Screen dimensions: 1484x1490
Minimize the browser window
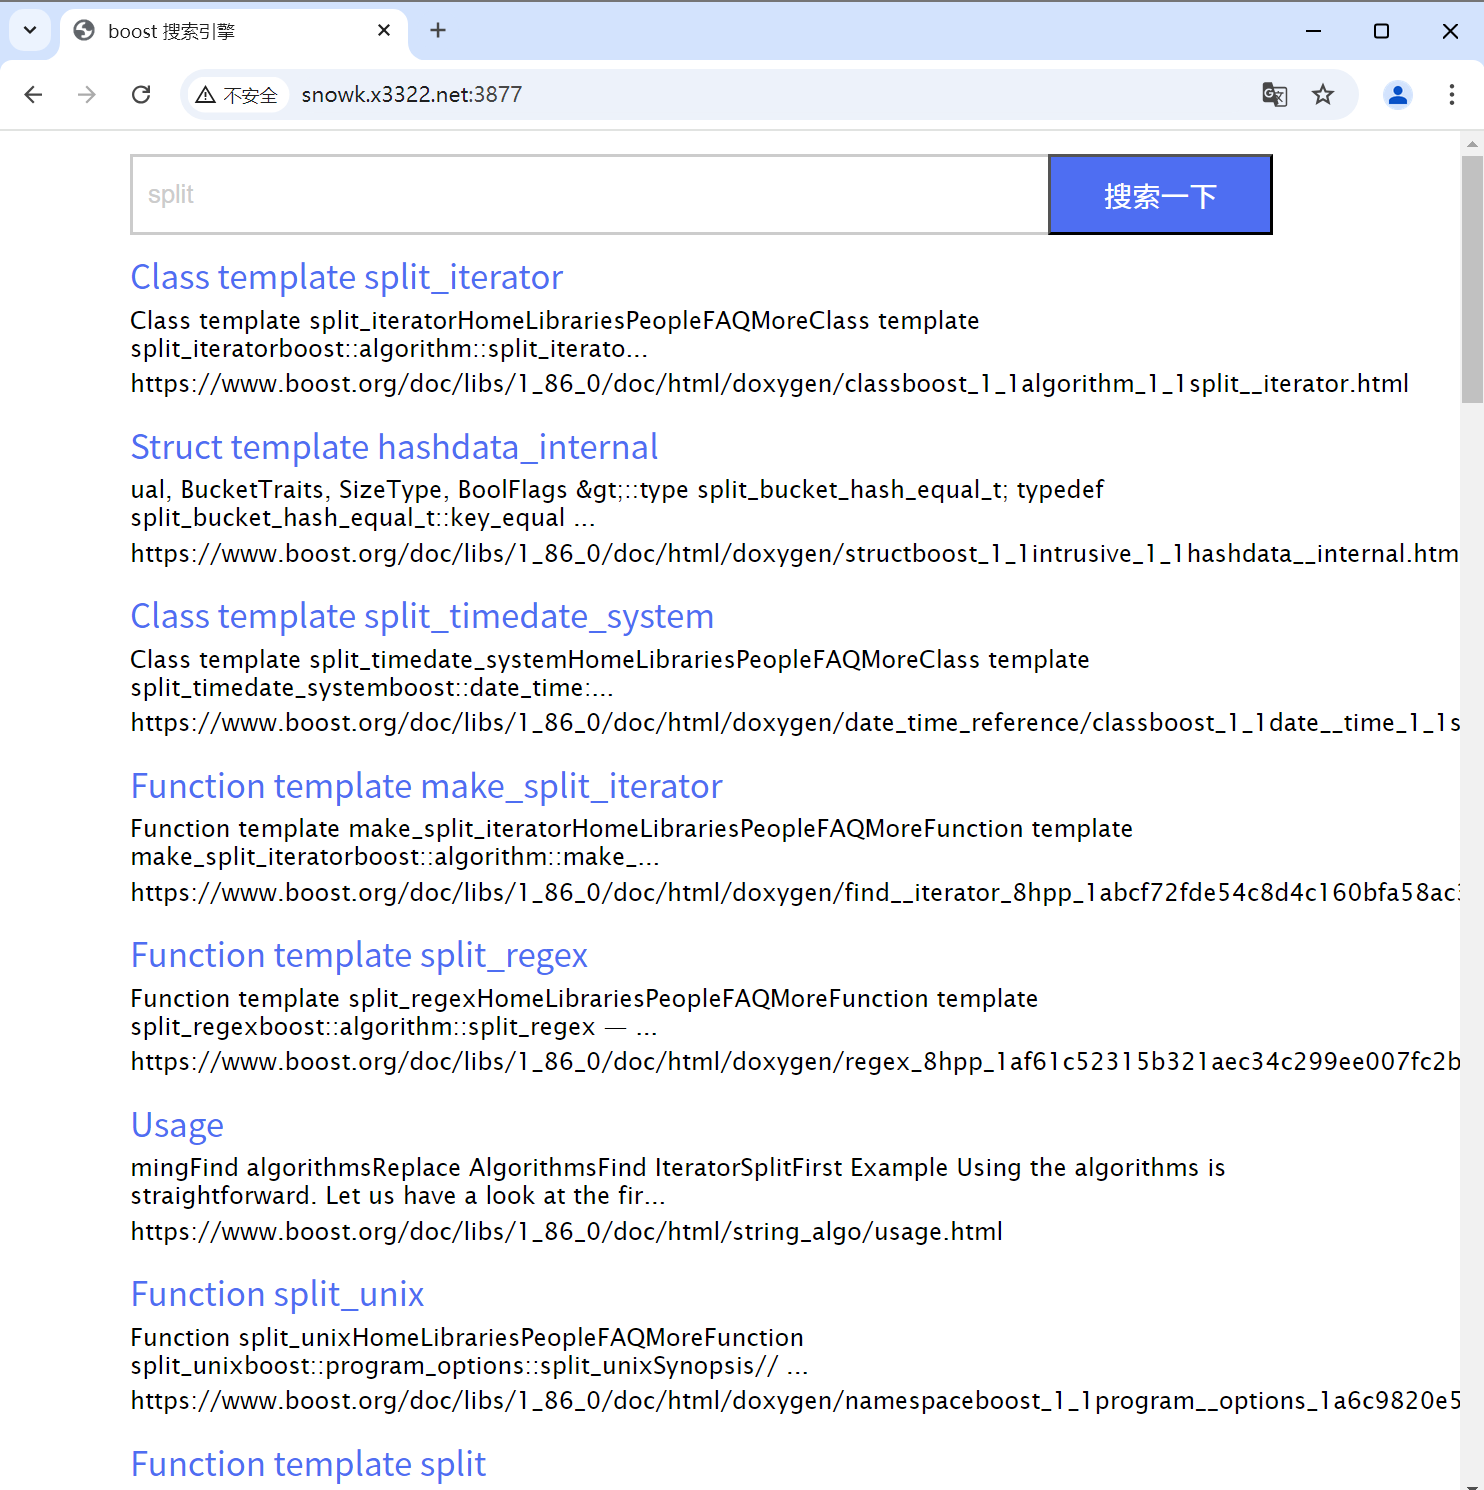[x=1313, y=31]
